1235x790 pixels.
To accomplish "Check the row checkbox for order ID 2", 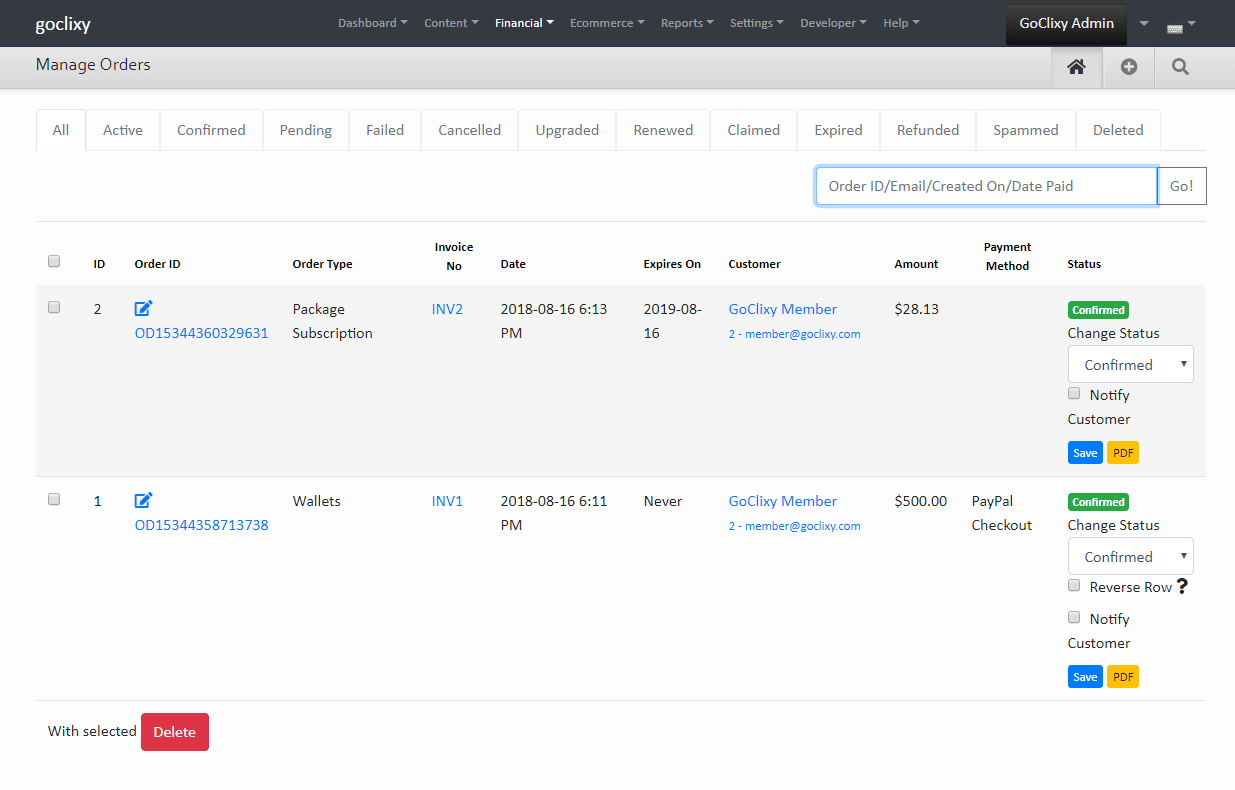I will point(54,308).
